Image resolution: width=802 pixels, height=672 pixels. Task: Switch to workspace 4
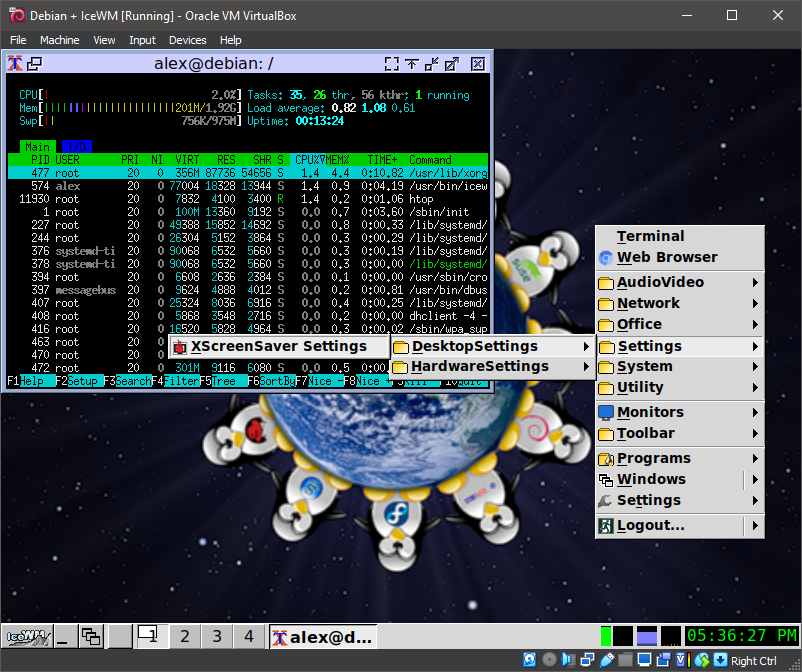249,636
